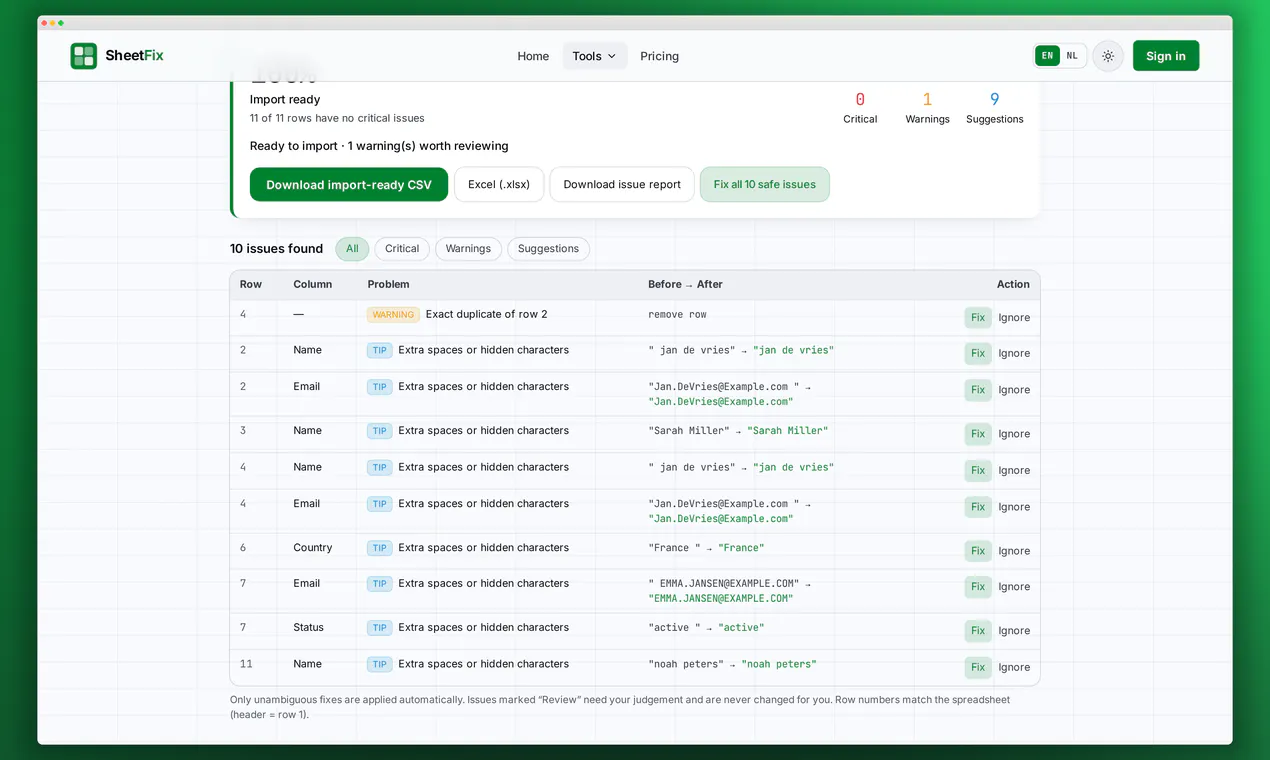Click the Suggestions count of 9

tap(995, 99)
